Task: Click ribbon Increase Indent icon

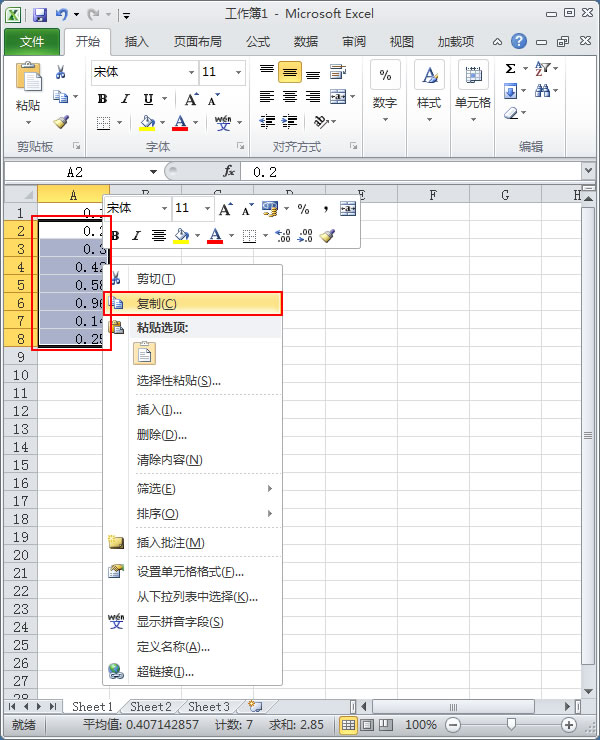Action: click(289, 121)
